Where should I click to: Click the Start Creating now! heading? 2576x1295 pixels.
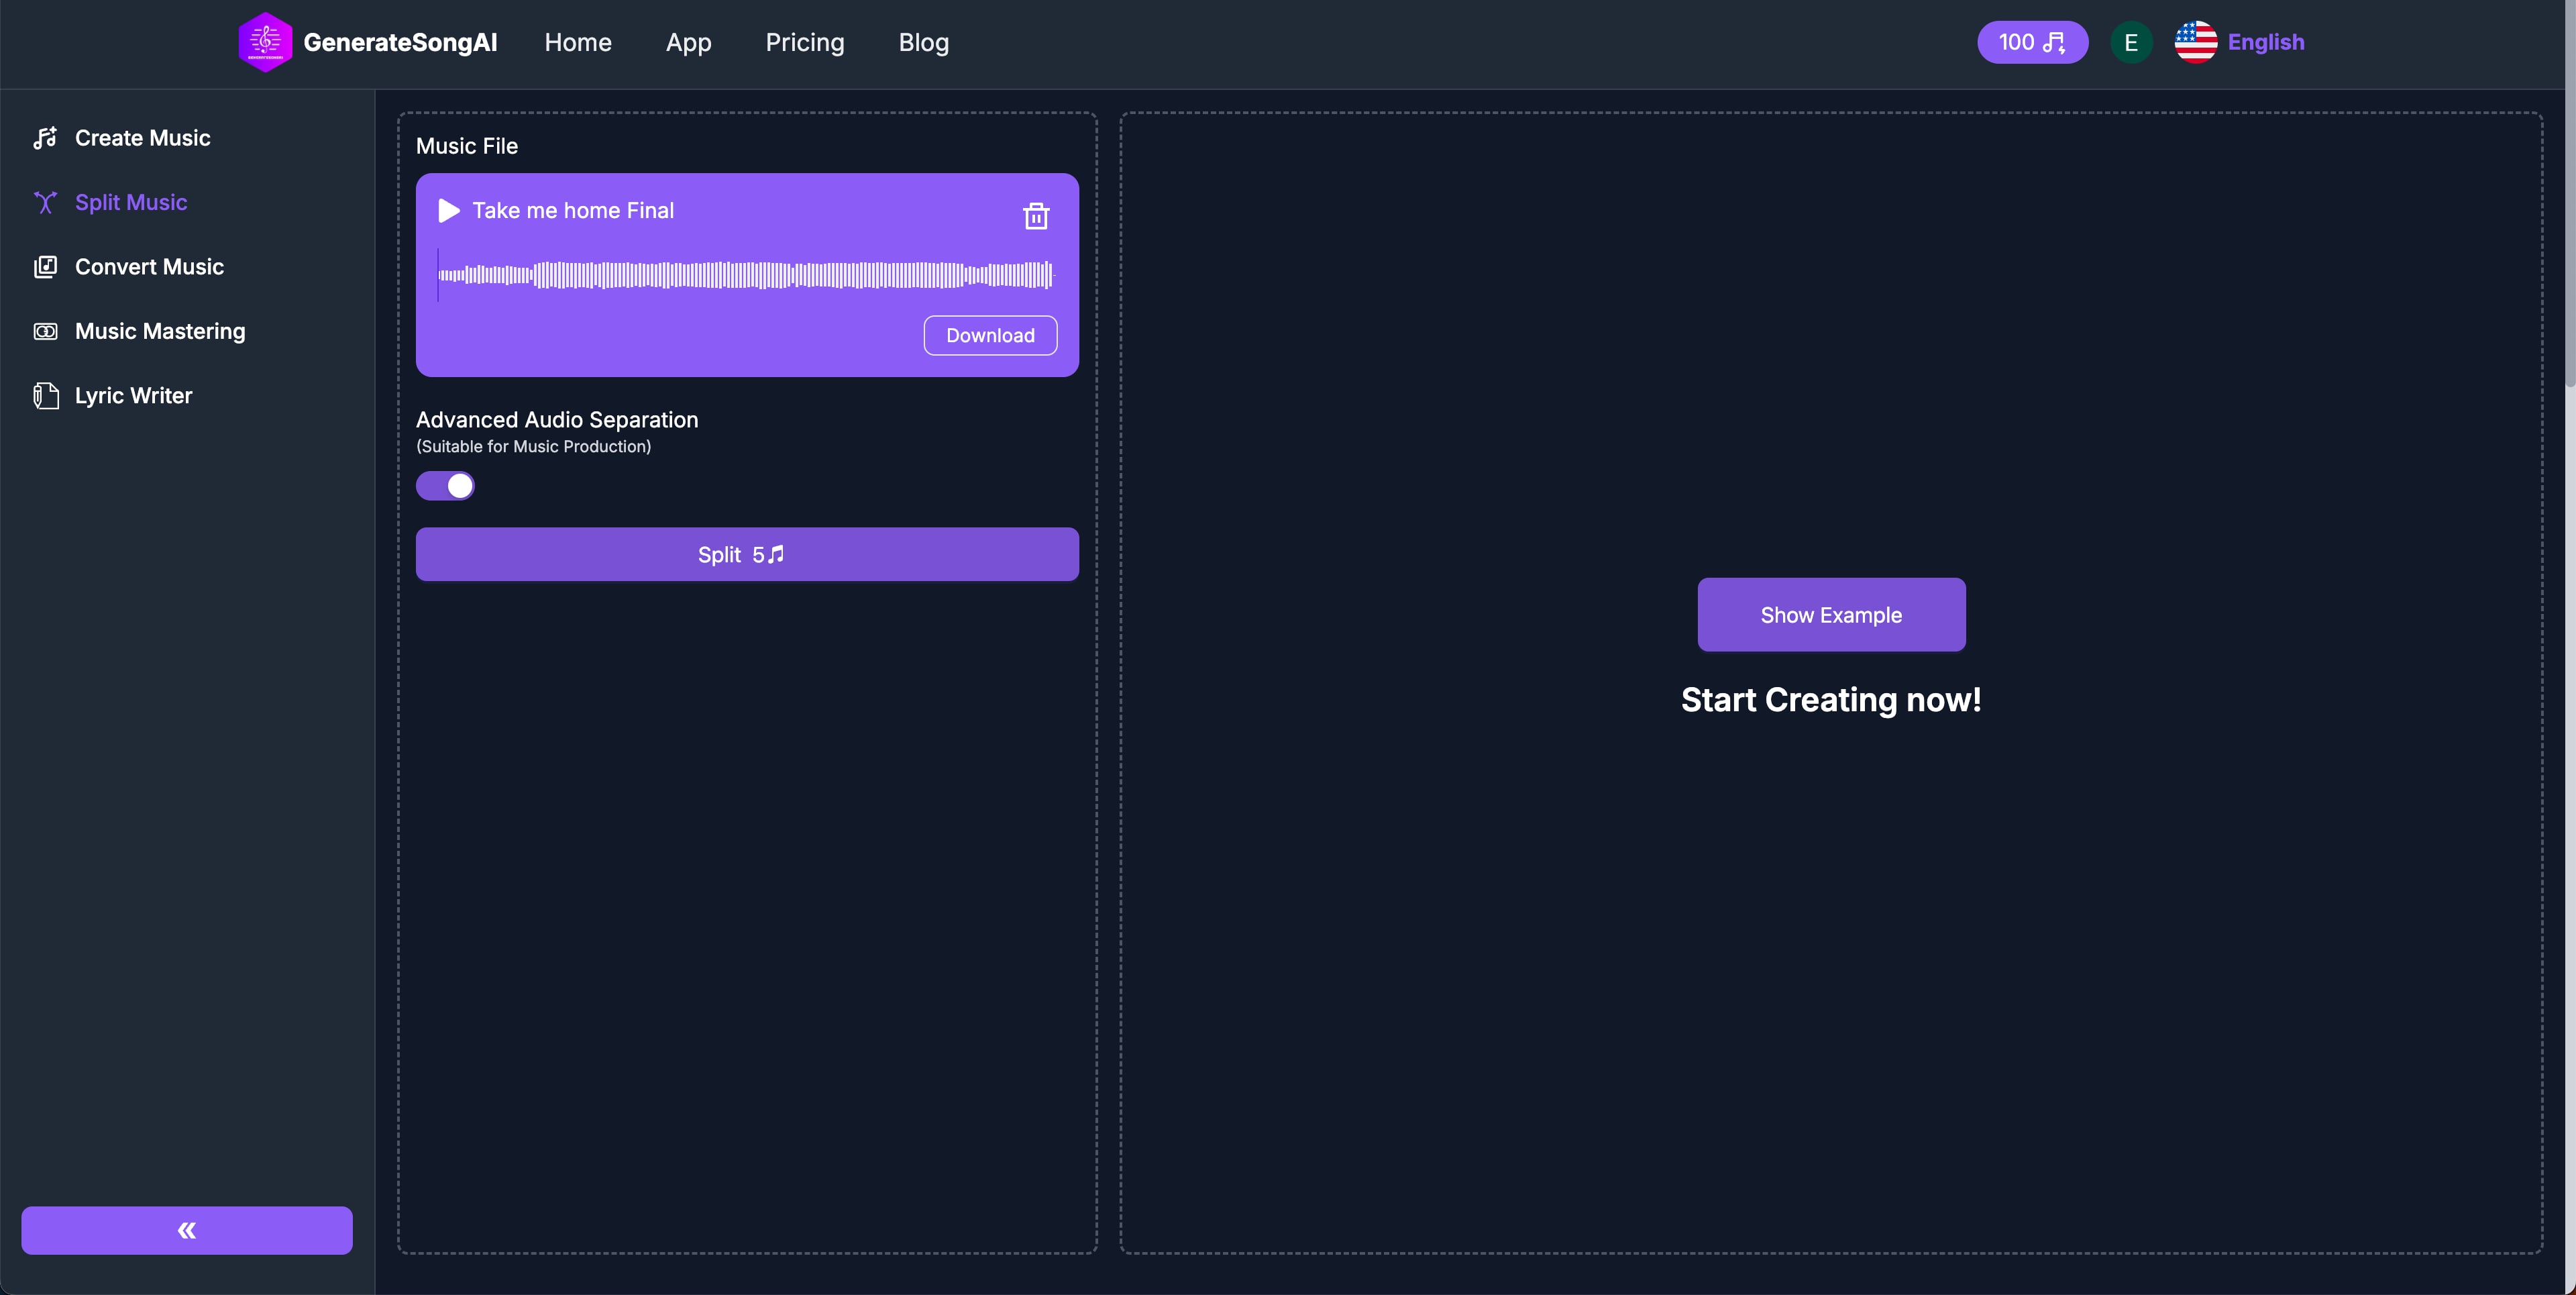pos(1831,700)
